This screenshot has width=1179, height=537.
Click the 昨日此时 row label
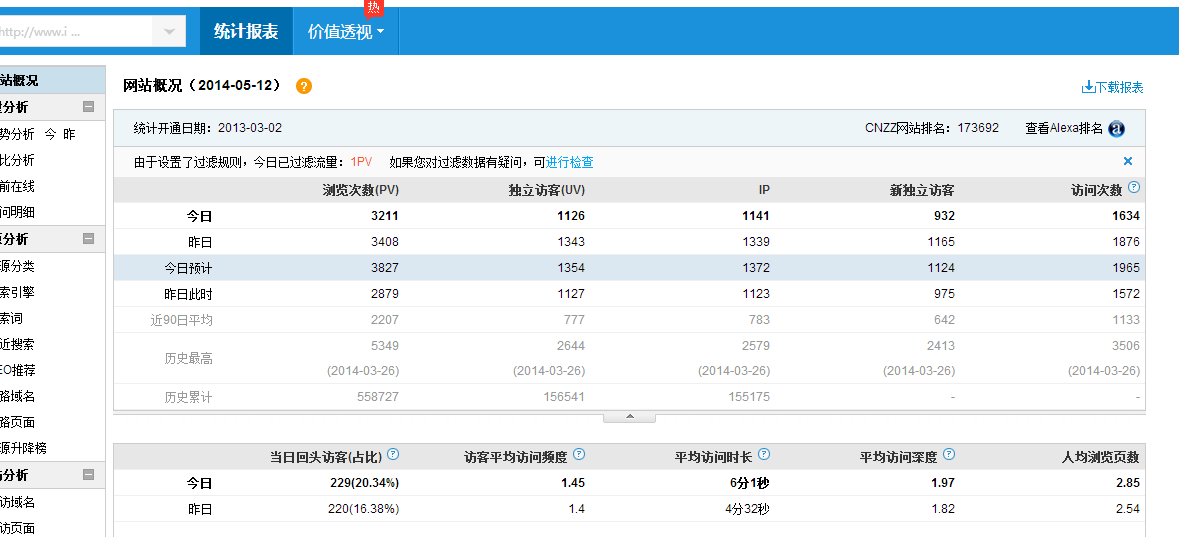pos(189,294)
